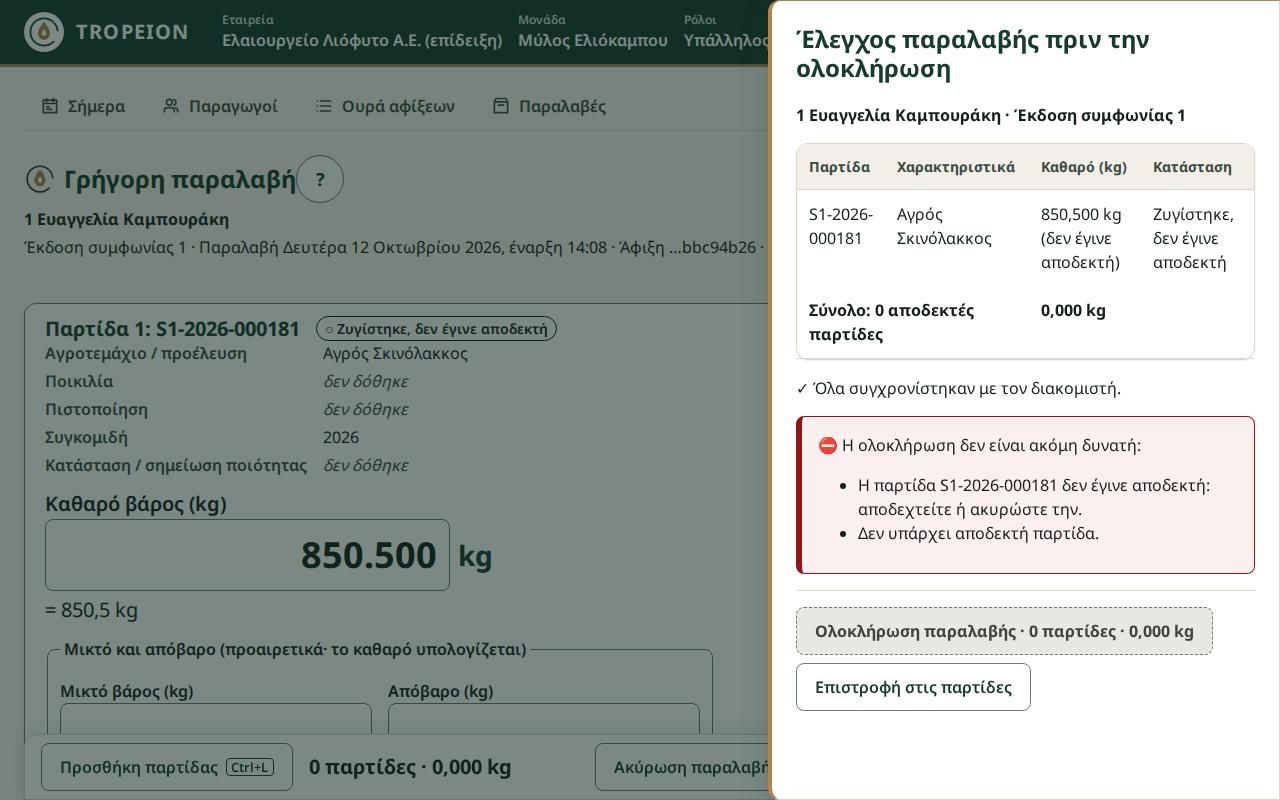This screenshot has width=1280, height=800.
Task: Switch to Ουρά αφίξεων tab
Action: tap(385, 106)
